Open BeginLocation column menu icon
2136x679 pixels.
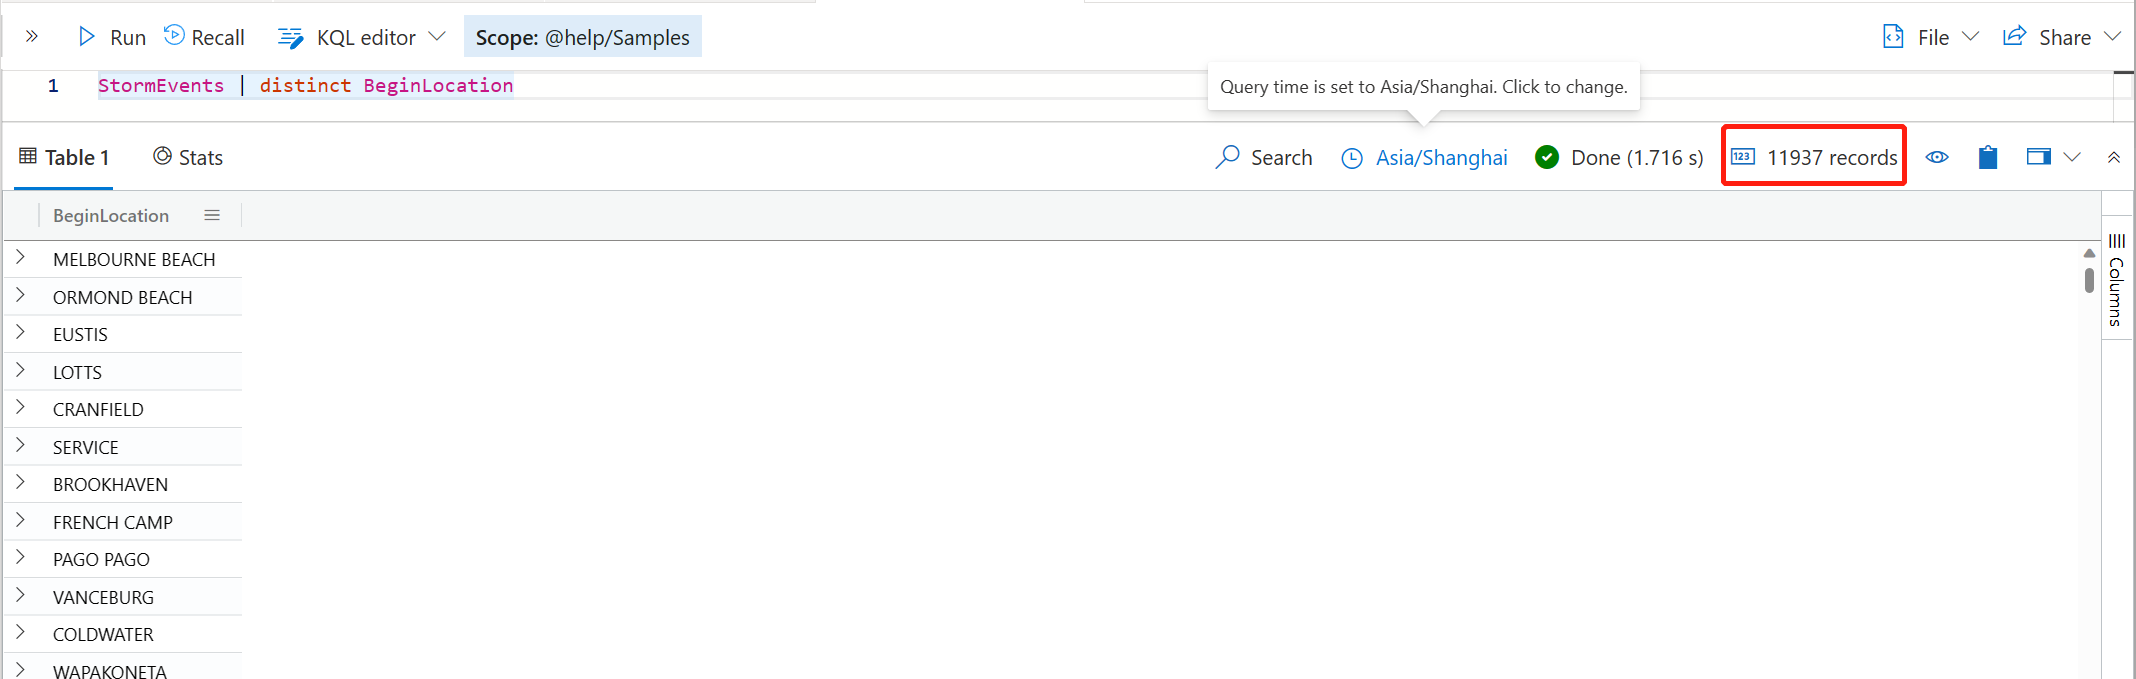(x=212, y=215)
